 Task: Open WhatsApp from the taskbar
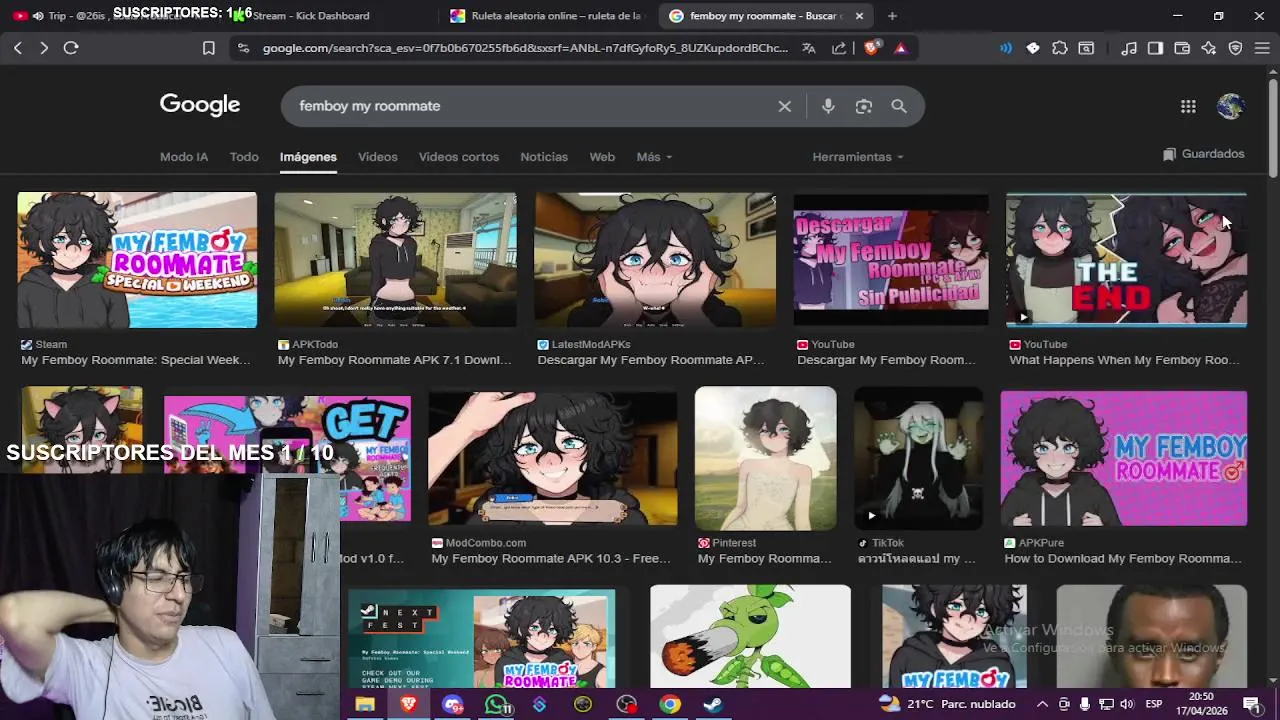[x=496, y=704]
